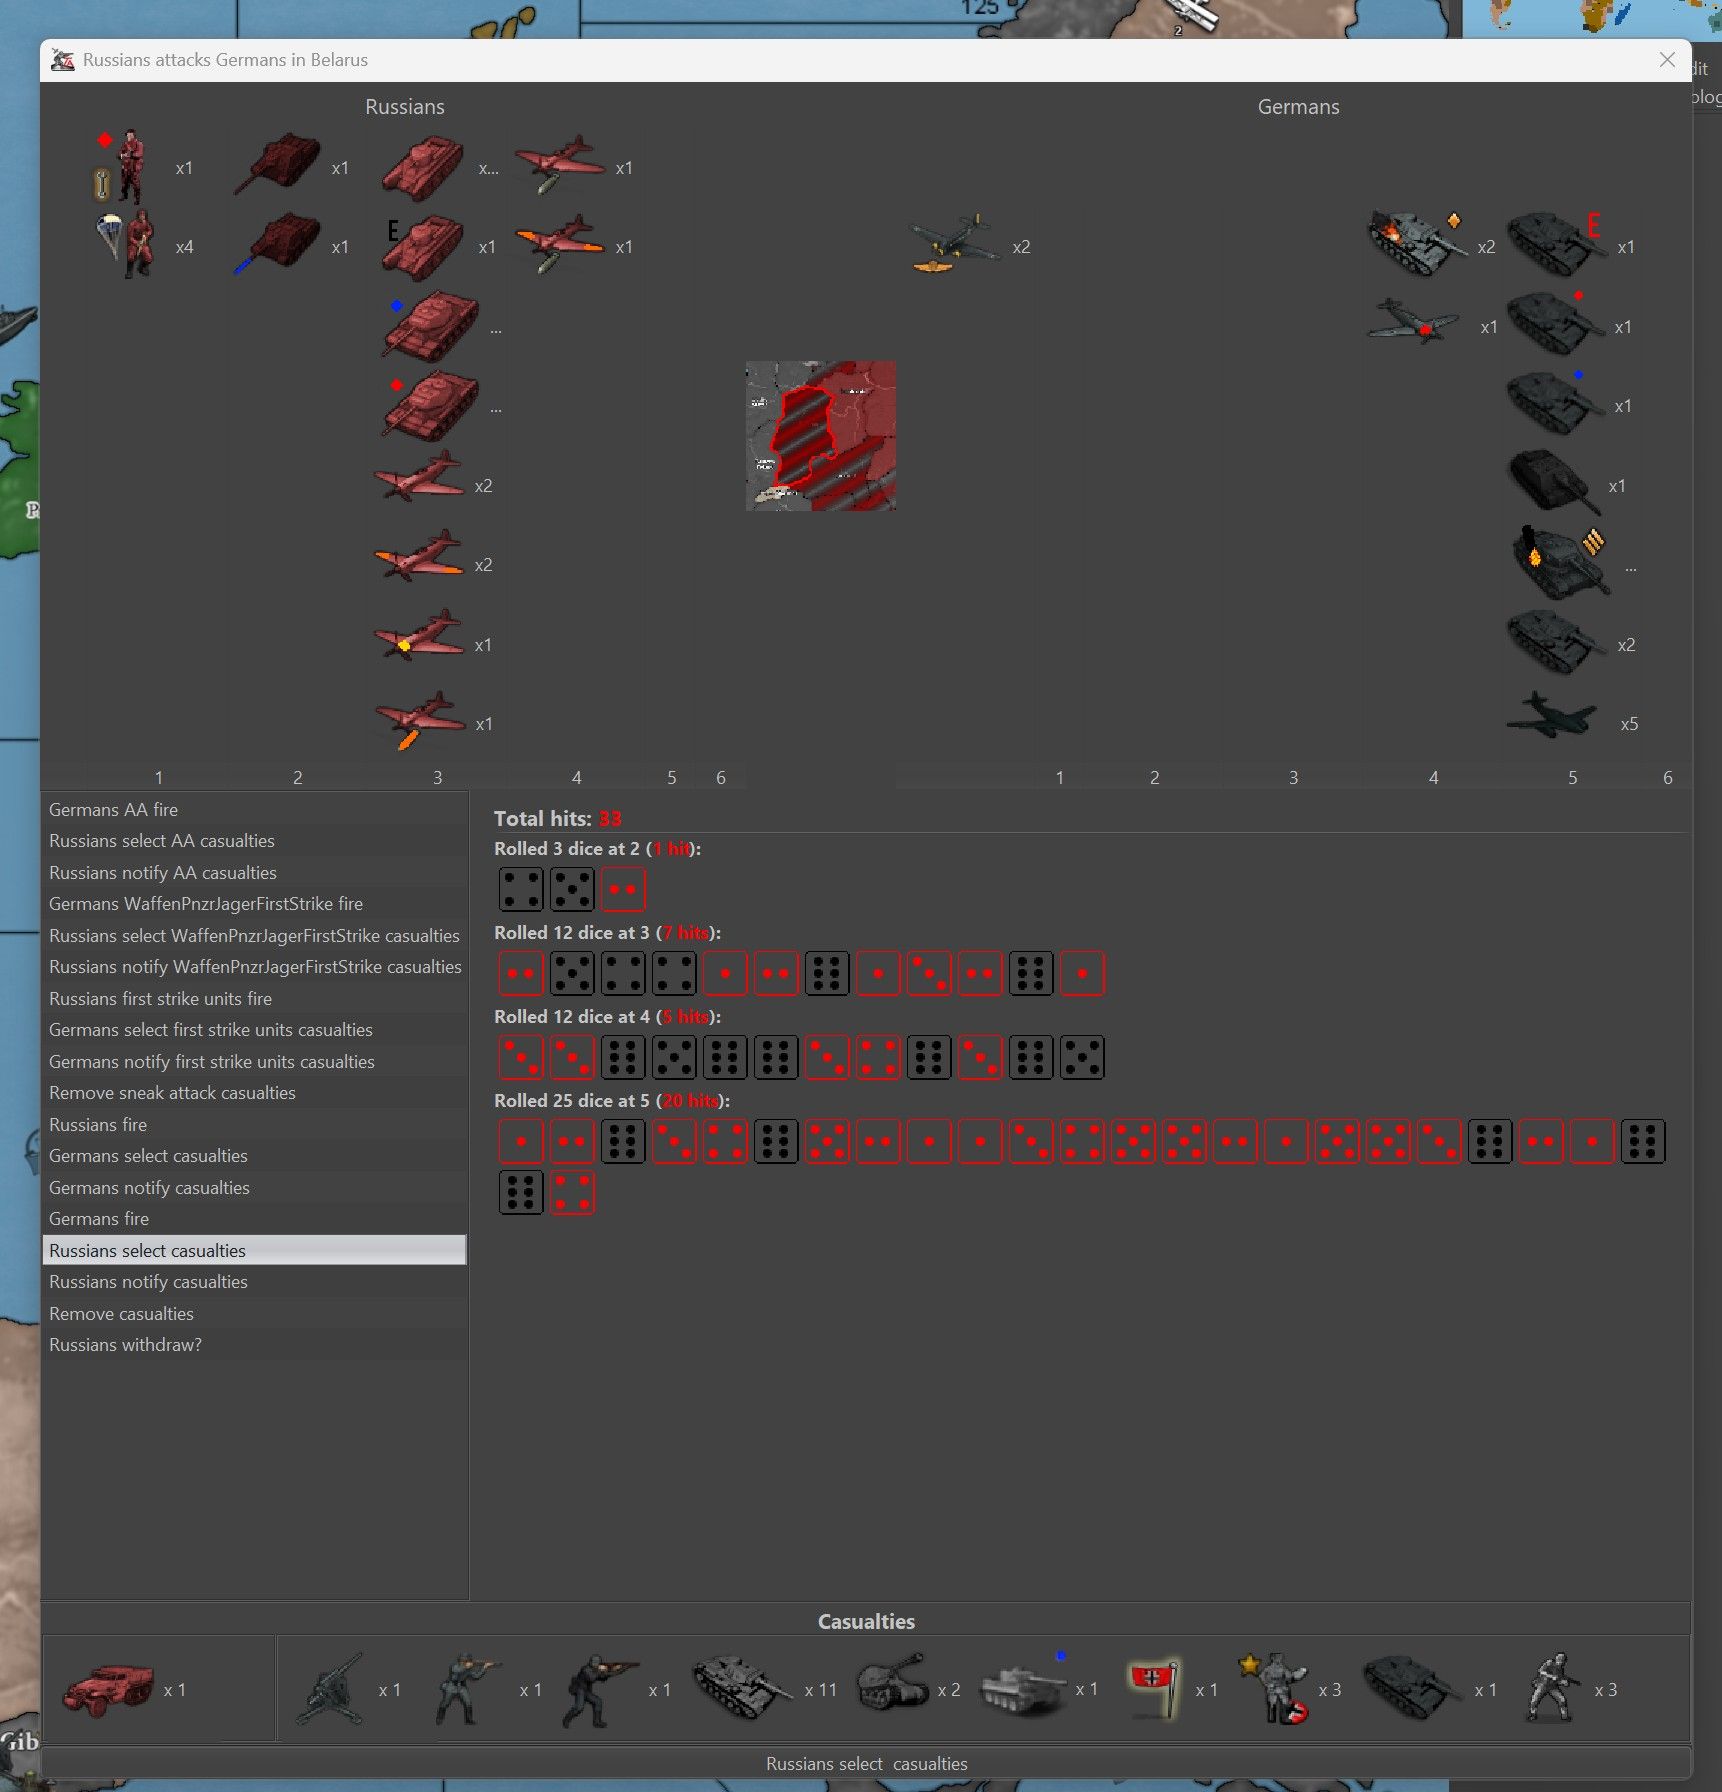Click the German officer with star casualty icon
Screen dimensions: 1722x1792
1273,1688
